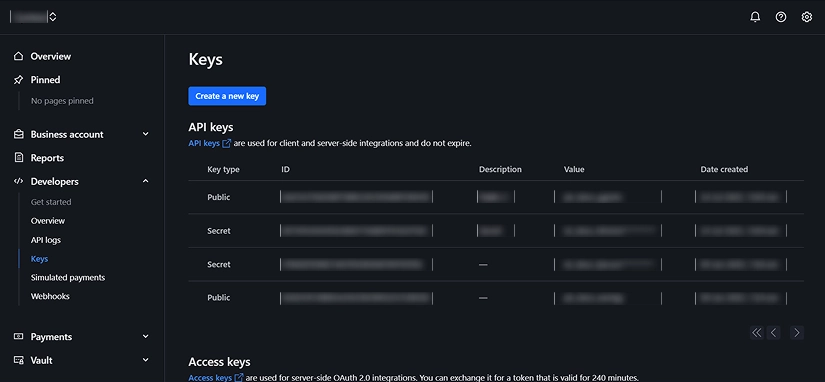This screenshot has width=825, height=382.
Task: Click the Access keys section heading
Action: 219,362
